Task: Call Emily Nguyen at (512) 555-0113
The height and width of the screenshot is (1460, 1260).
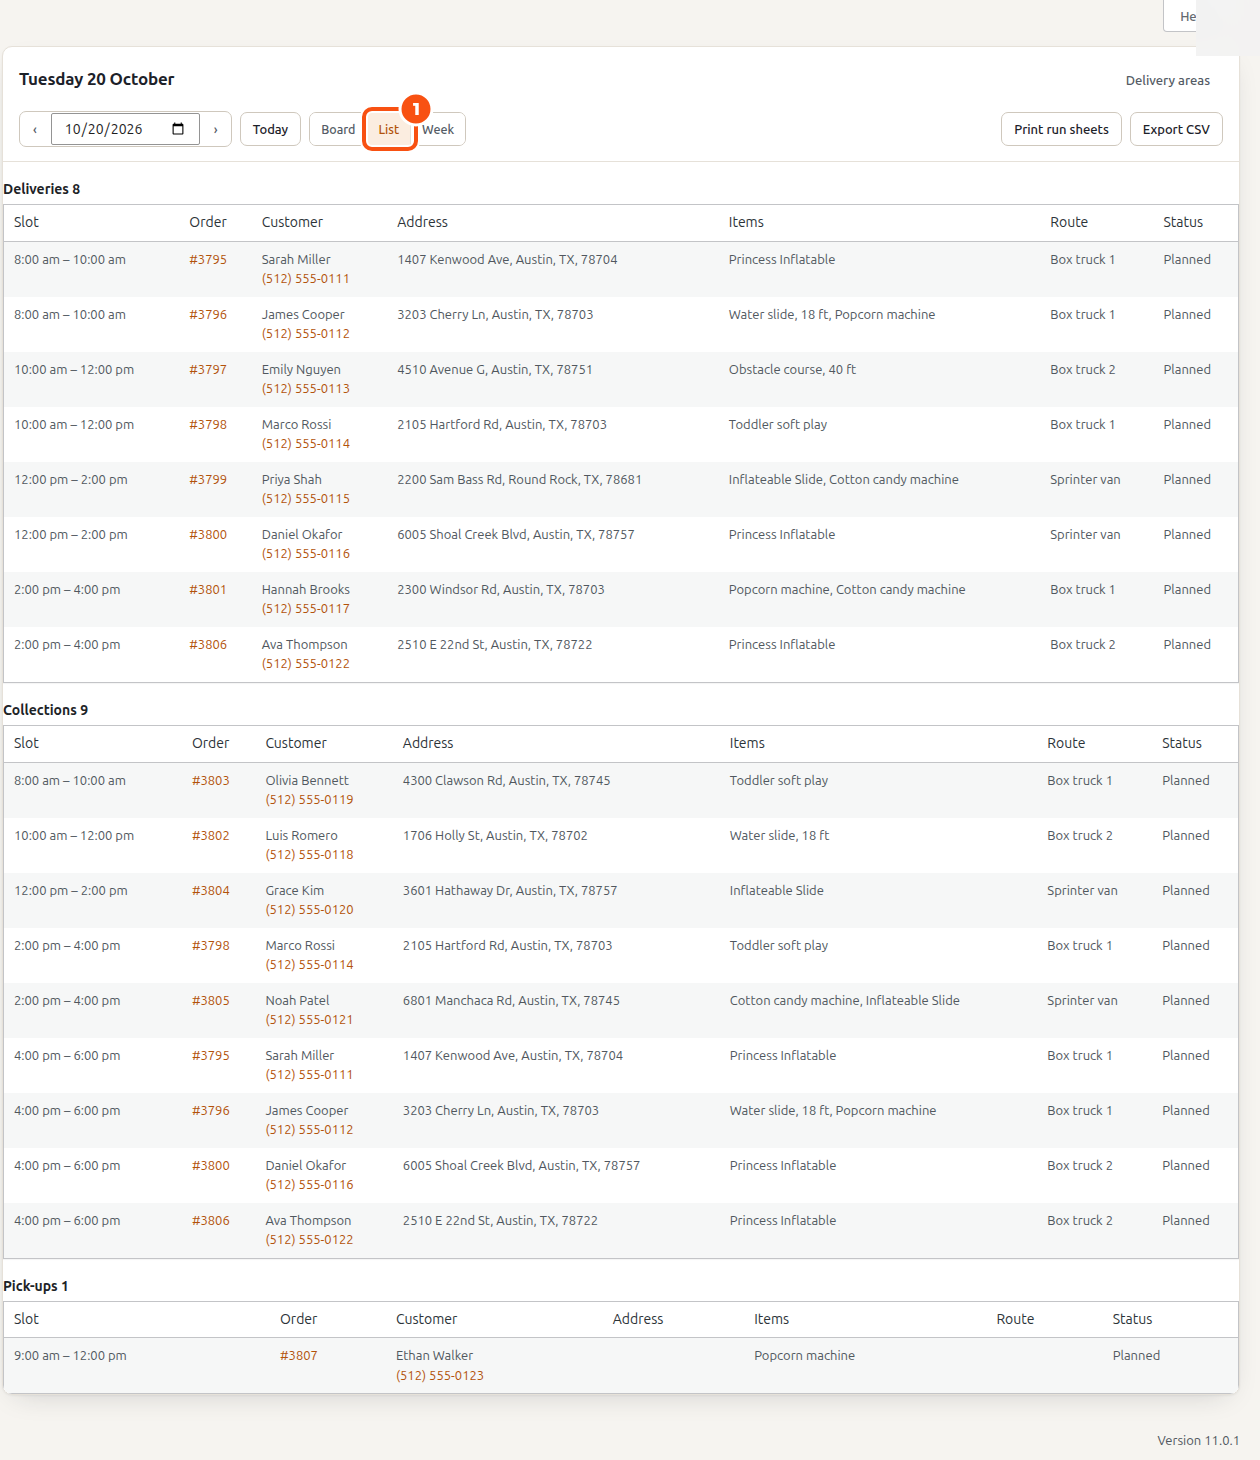Action: [306, 388]
